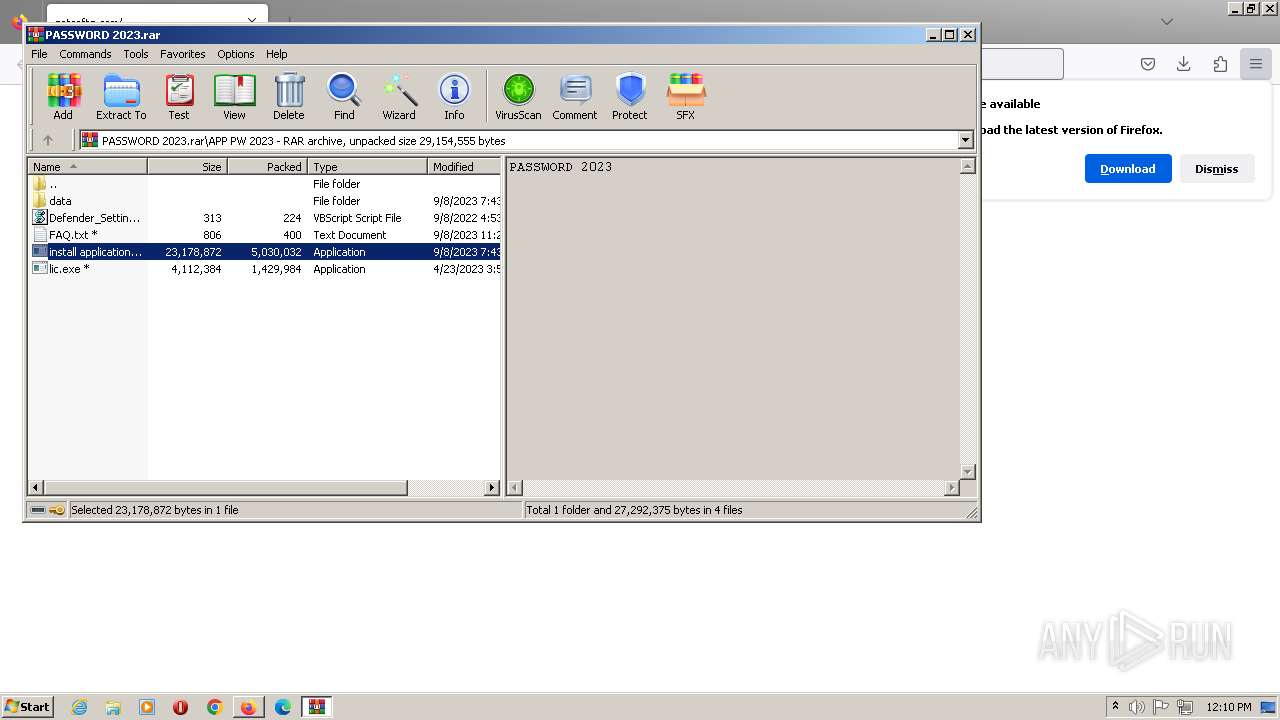The height and width of the screenshot is (720, 1280).
Task: Open Firefox downloads arrow icon
Action: click(1184, 64)
